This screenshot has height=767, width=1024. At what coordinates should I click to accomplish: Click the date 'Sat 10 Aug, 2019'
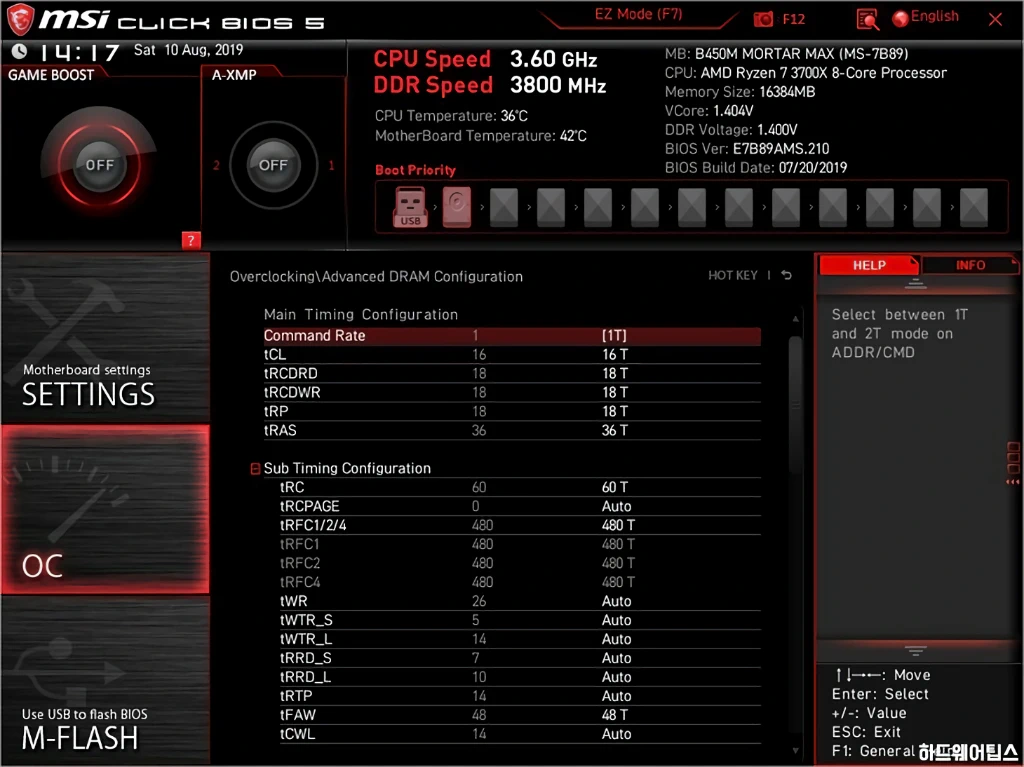188,50
